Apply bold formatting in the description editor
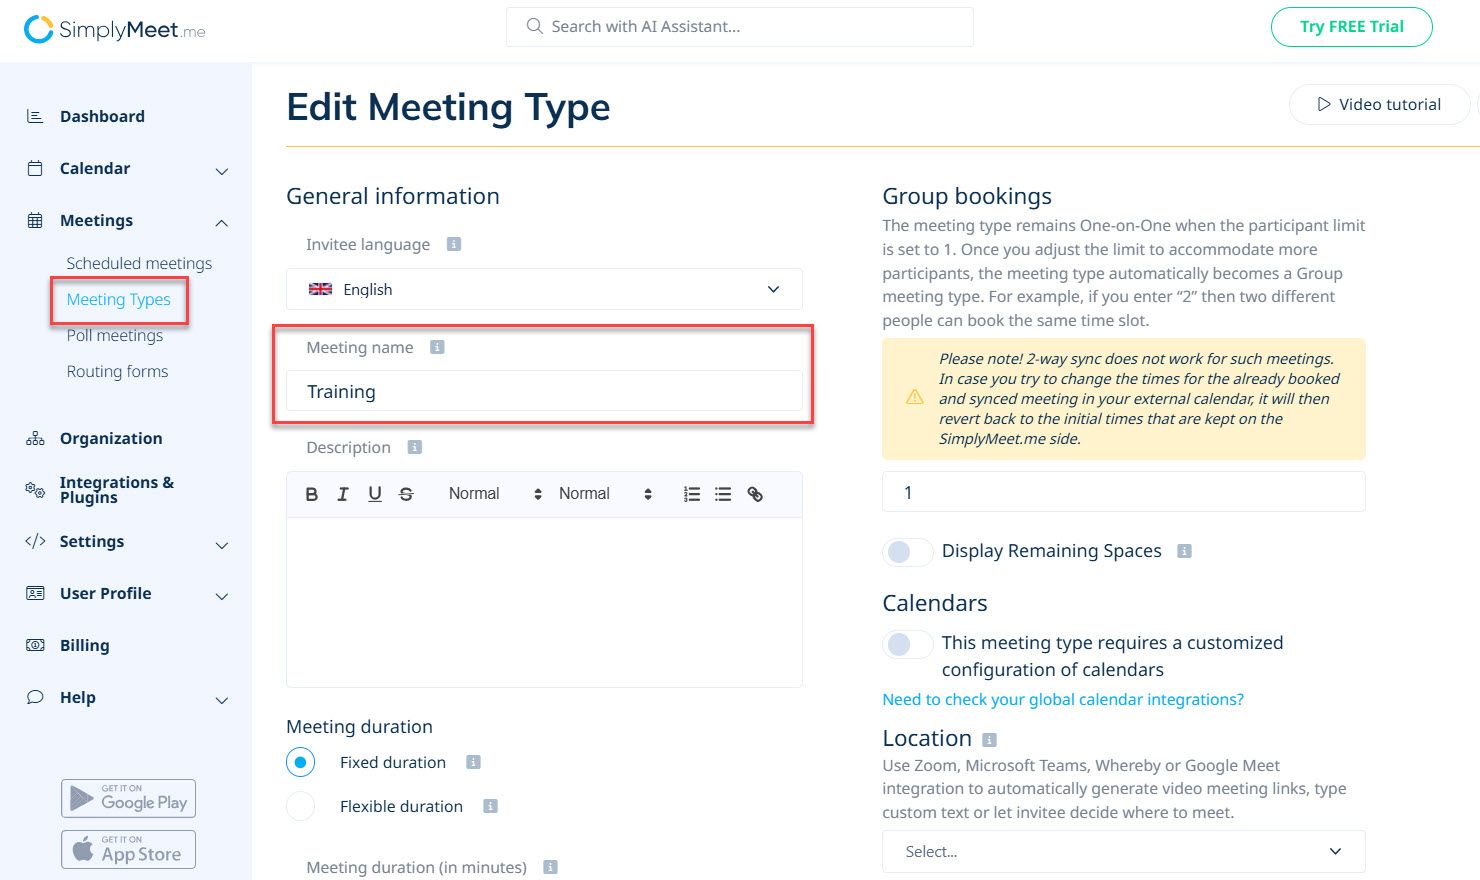The image size is (1480, 880). (x=311, y=493)
